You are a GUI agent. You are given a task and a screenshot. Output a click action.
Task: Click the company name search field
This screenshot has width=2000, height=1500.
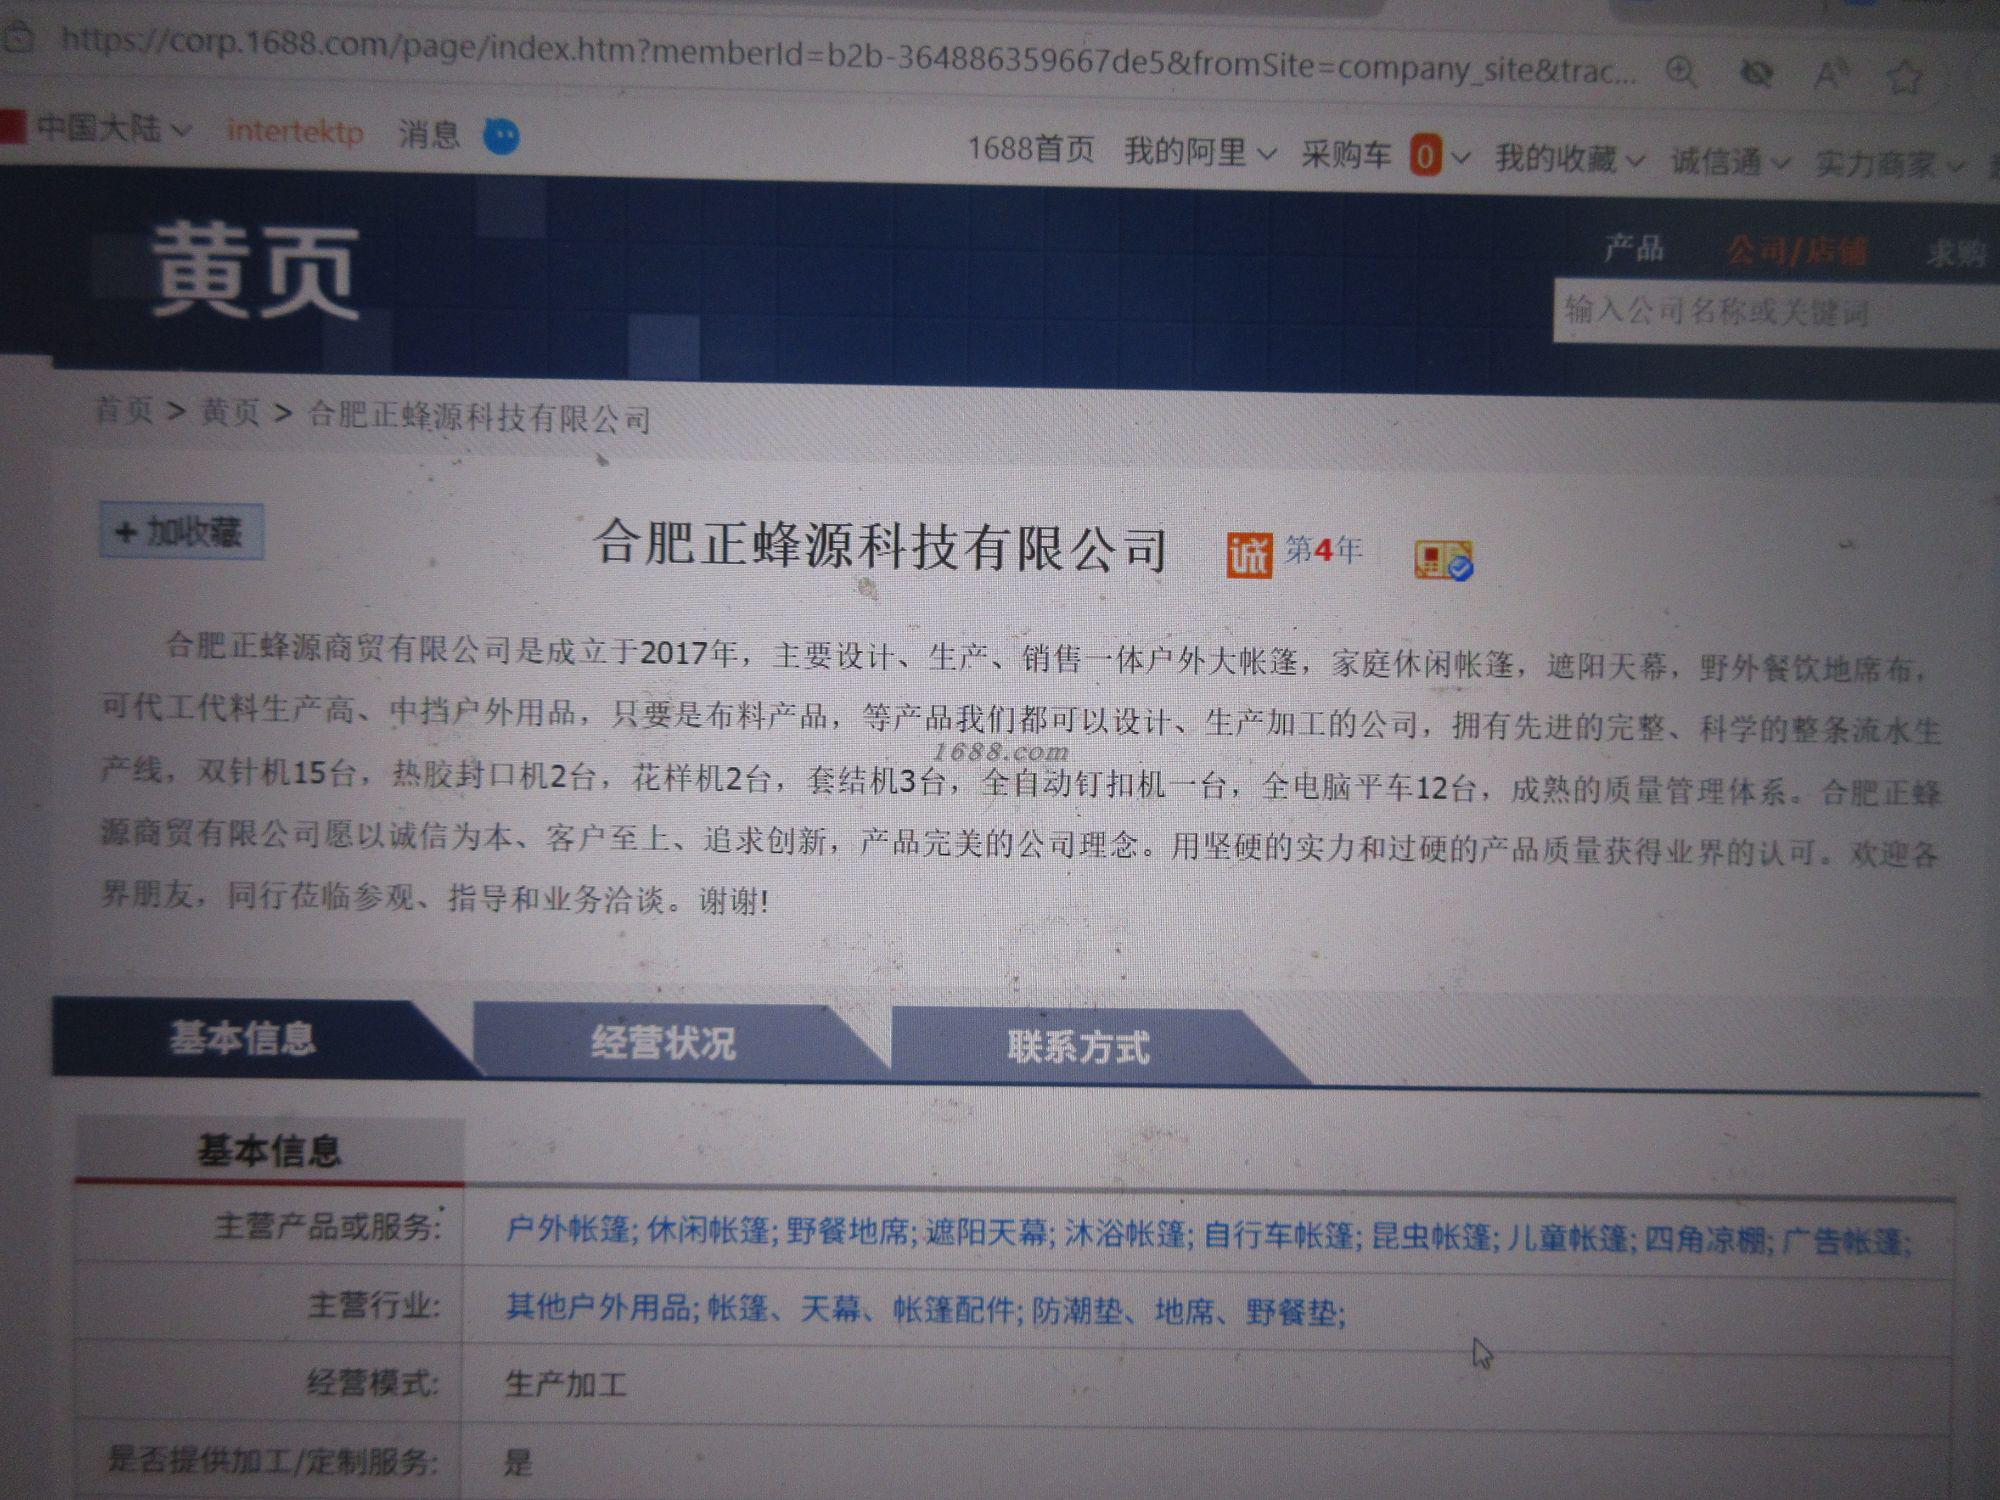[1776, 313]
